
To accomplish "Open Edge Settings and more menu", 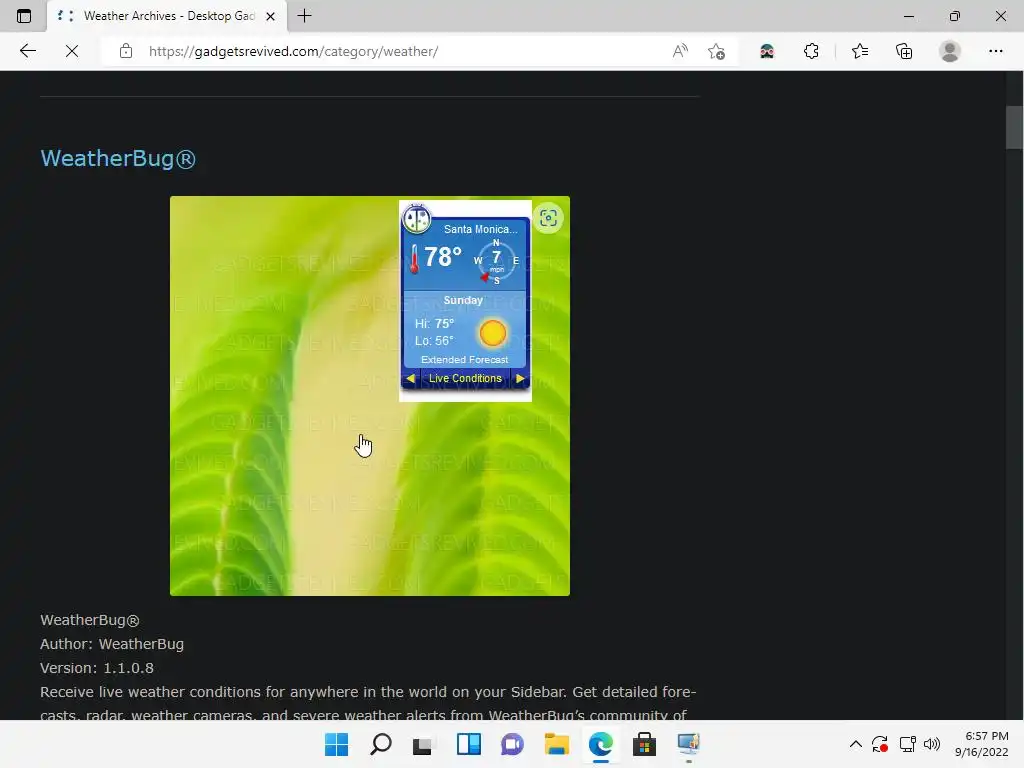I will [995, 51].
